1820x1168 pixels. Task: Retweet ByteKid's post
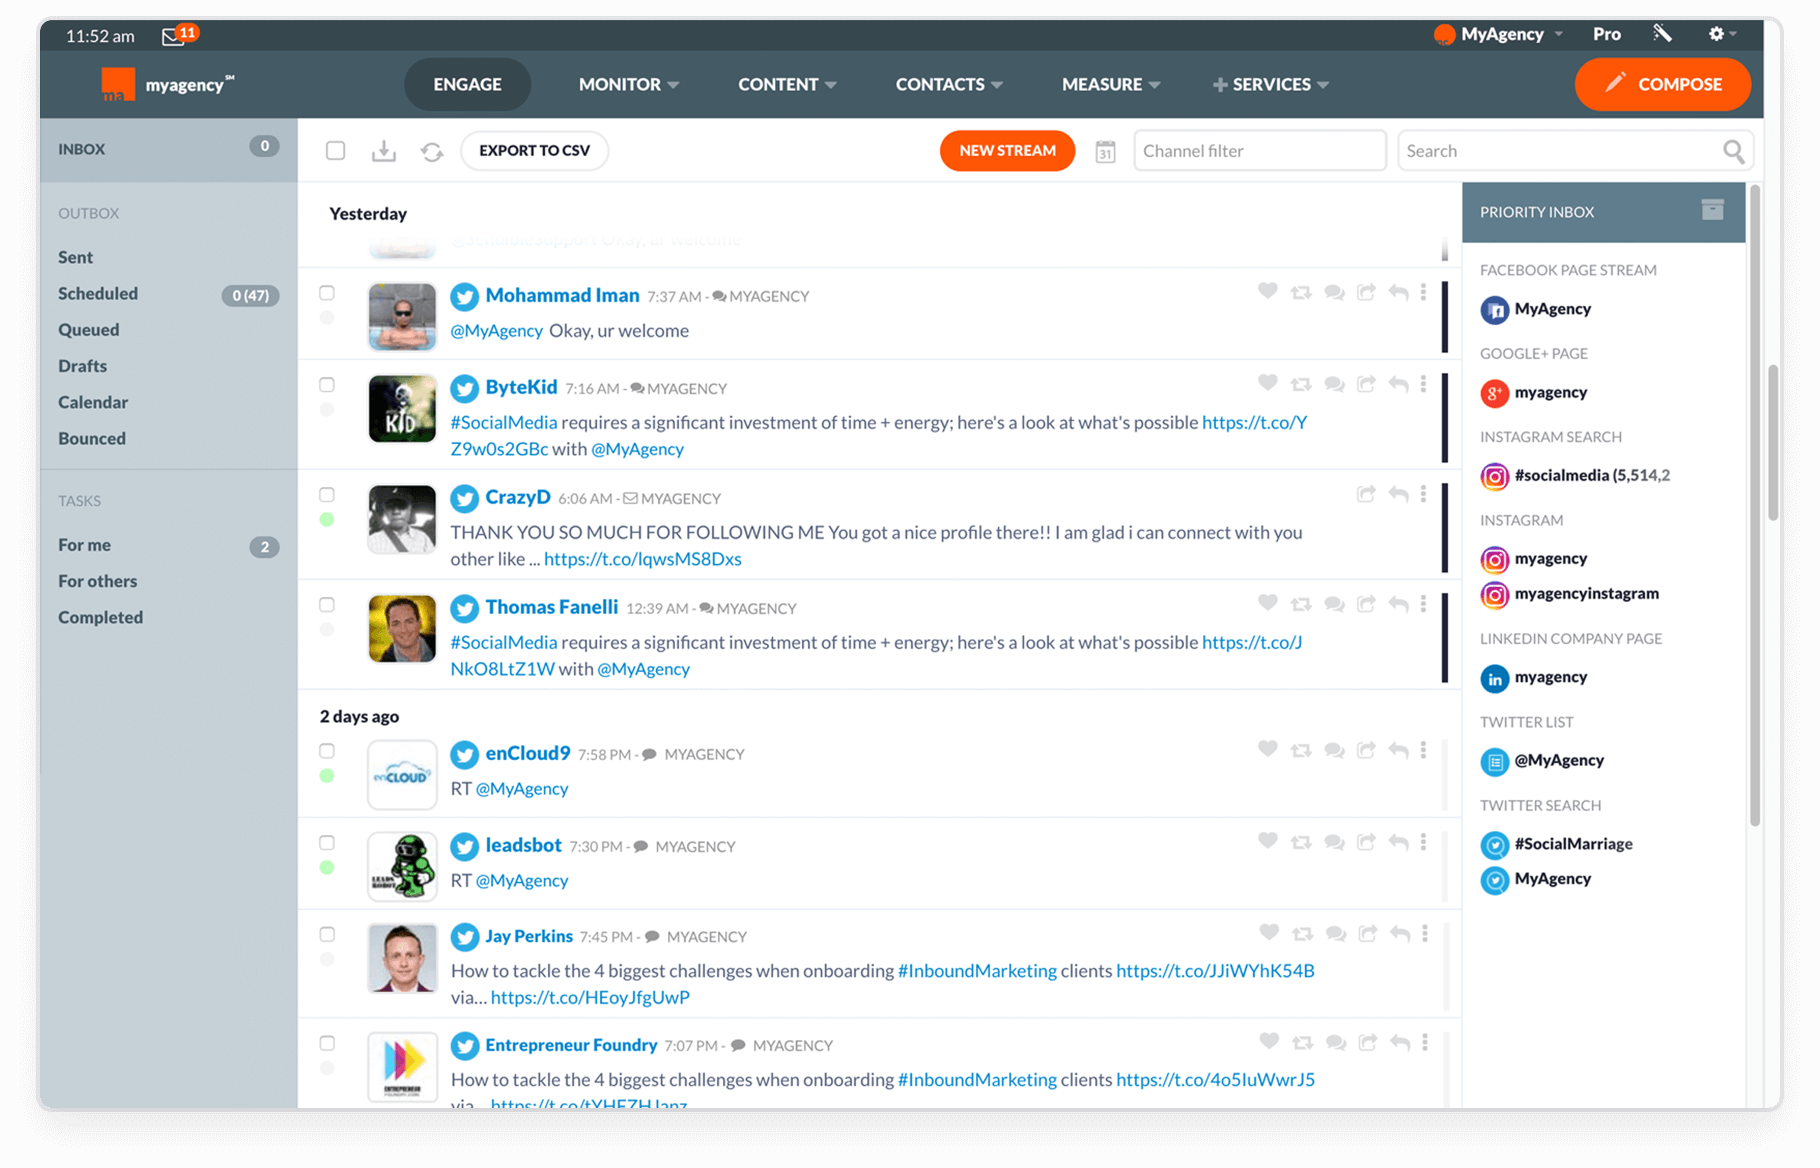[x=1301, y=384]
